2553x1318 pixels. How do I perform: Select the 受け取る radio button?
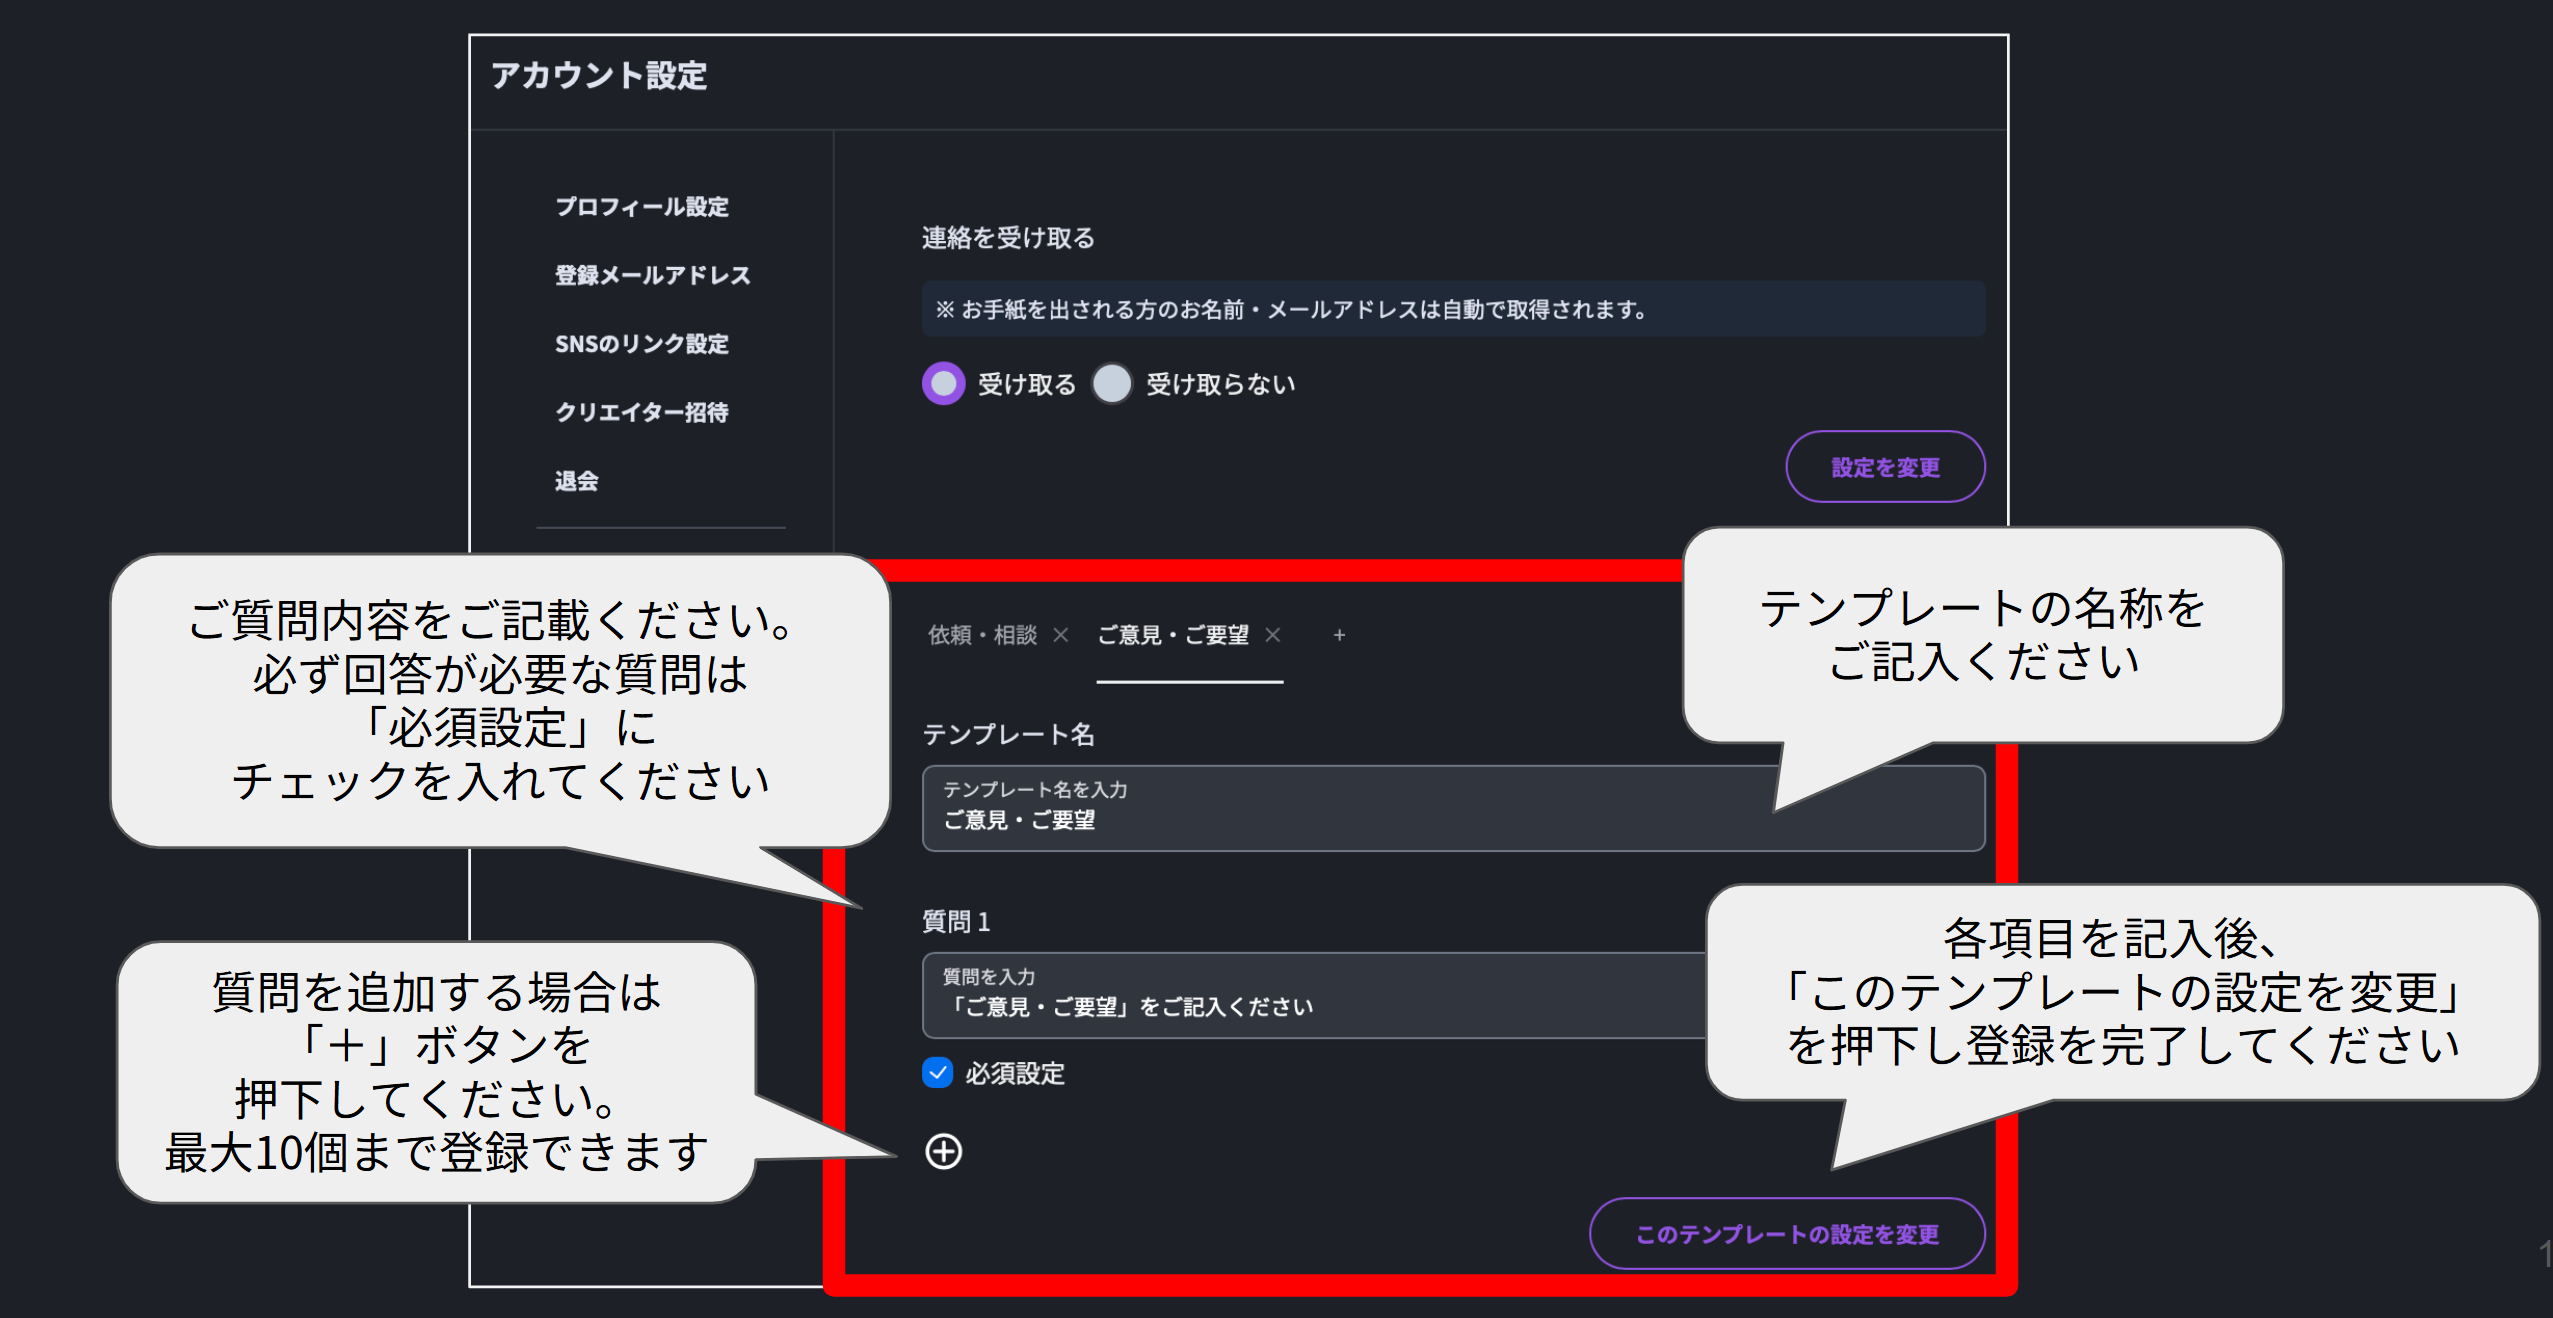point(943,383)
